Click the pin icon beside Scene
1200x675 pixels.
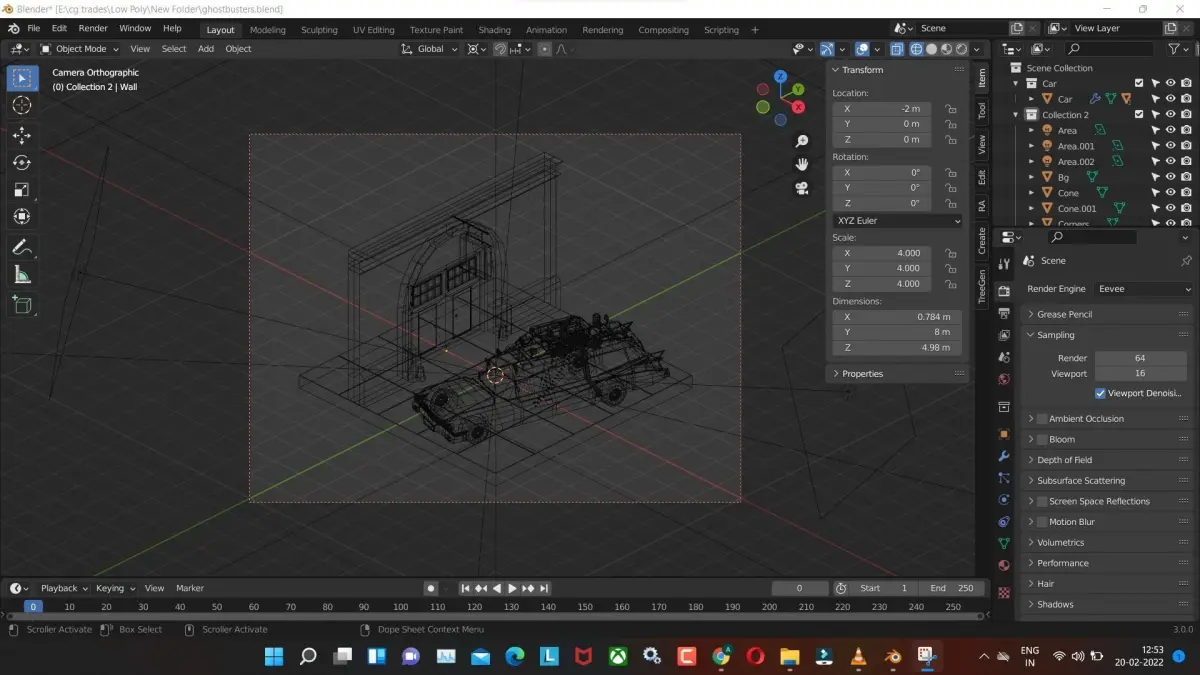tap(1186, 261)
